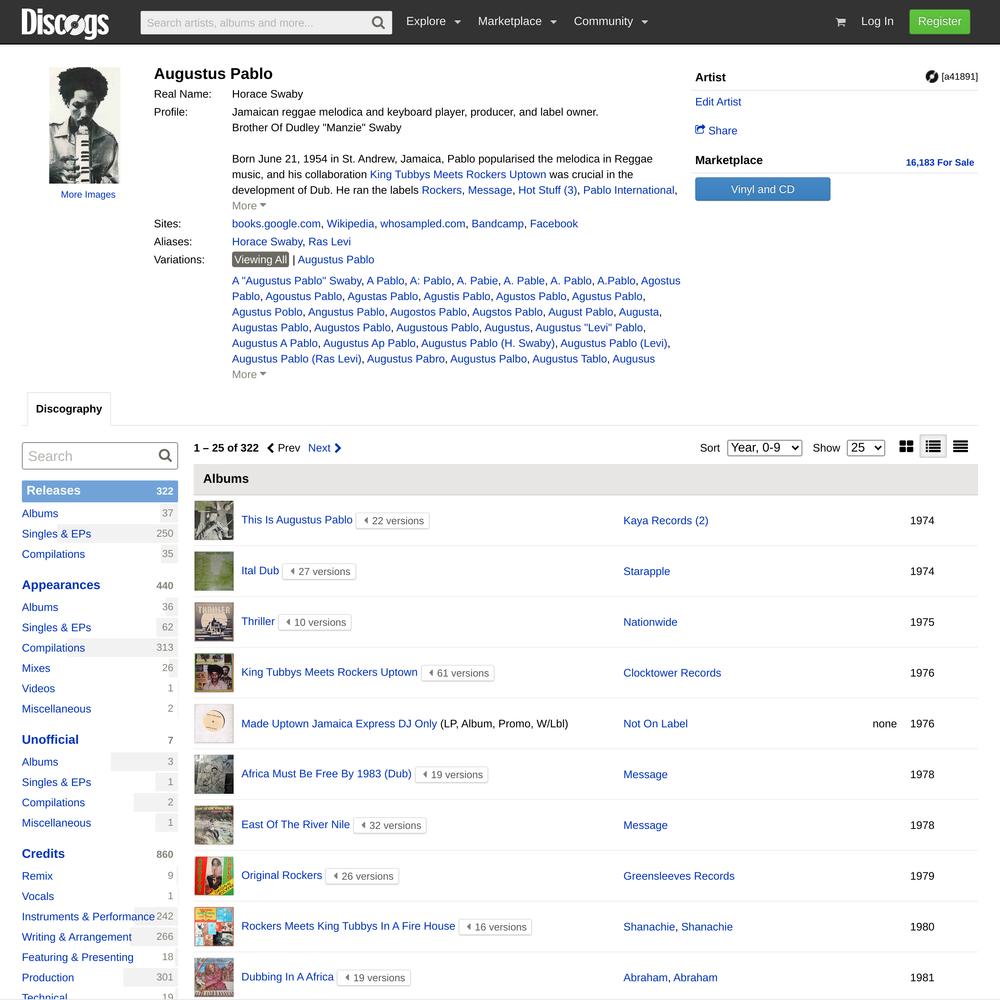1000x1000 pixels.
Task: Expand 22 versions of This Is Augustus Pablo
Action: 393,520
